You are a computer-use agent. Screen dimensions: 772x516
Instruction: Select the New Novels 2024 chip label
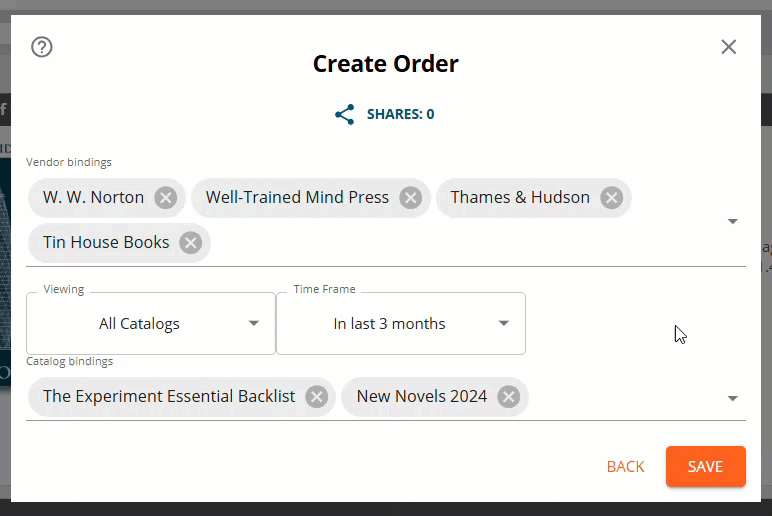tap(421, 397)
